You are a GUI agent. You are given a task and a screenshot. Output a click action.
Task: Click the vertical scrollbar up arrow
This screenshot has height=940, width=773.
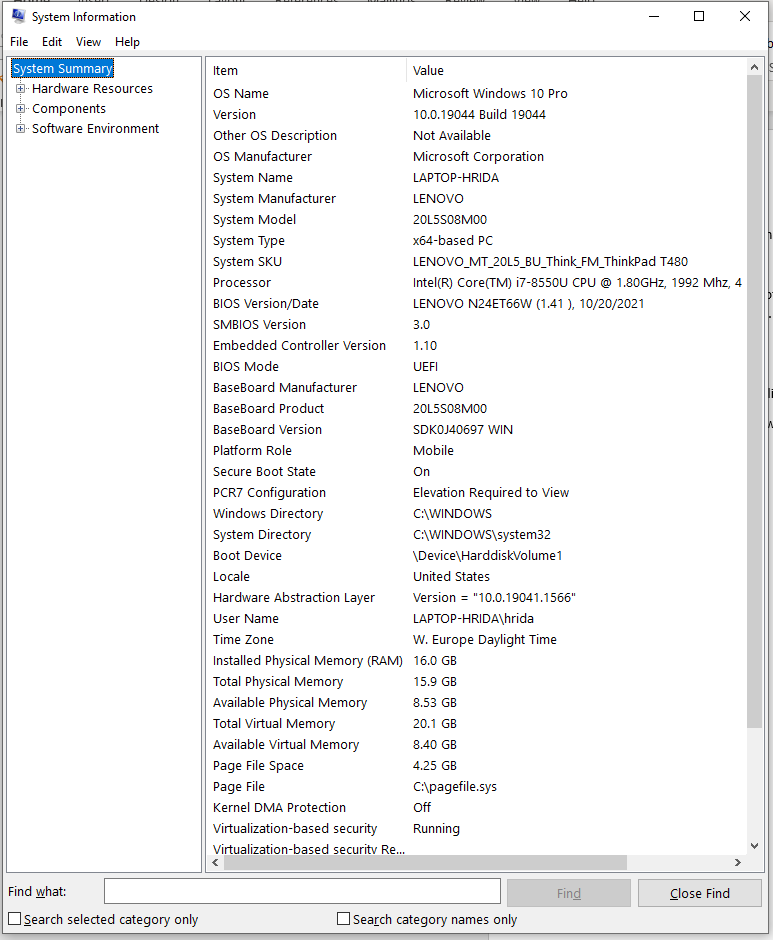(754, 67)
